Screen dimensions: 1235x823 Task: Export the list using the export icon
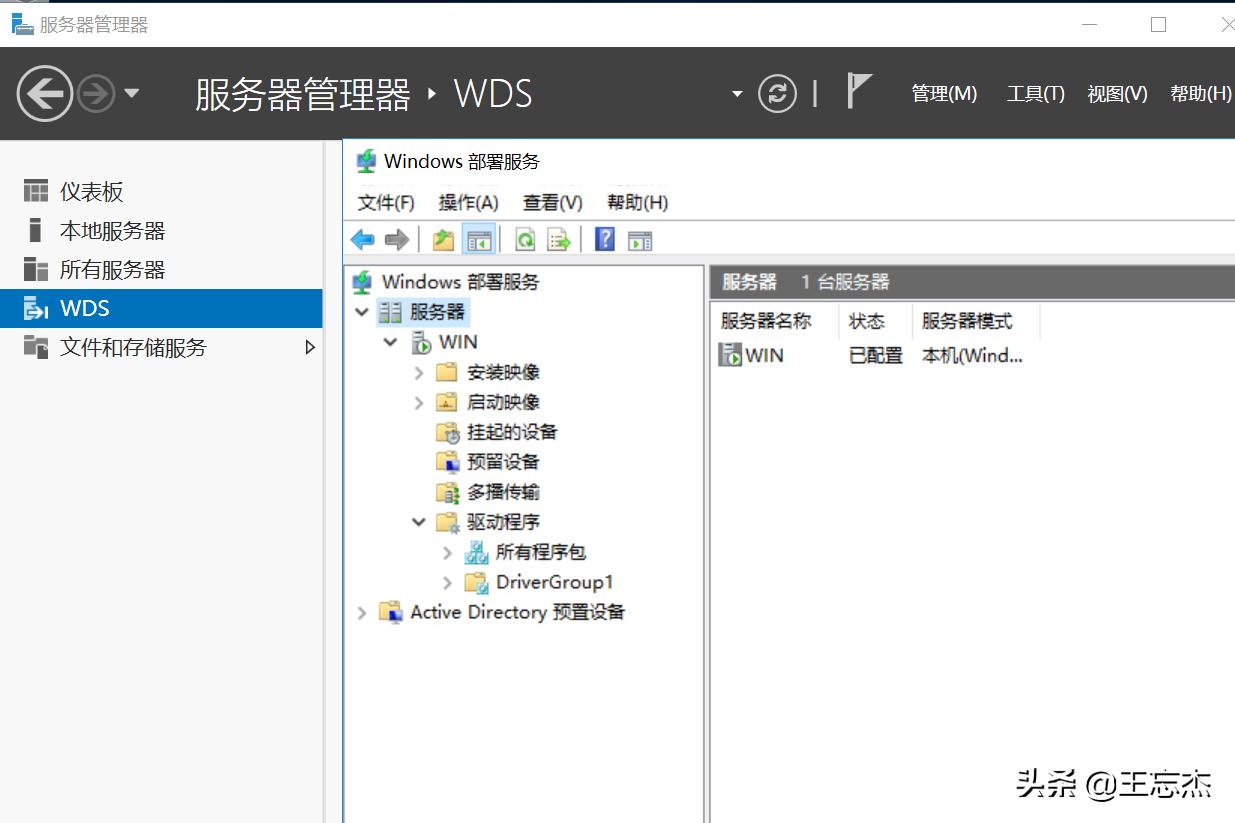pyautogui.click(x=558, y=239)
